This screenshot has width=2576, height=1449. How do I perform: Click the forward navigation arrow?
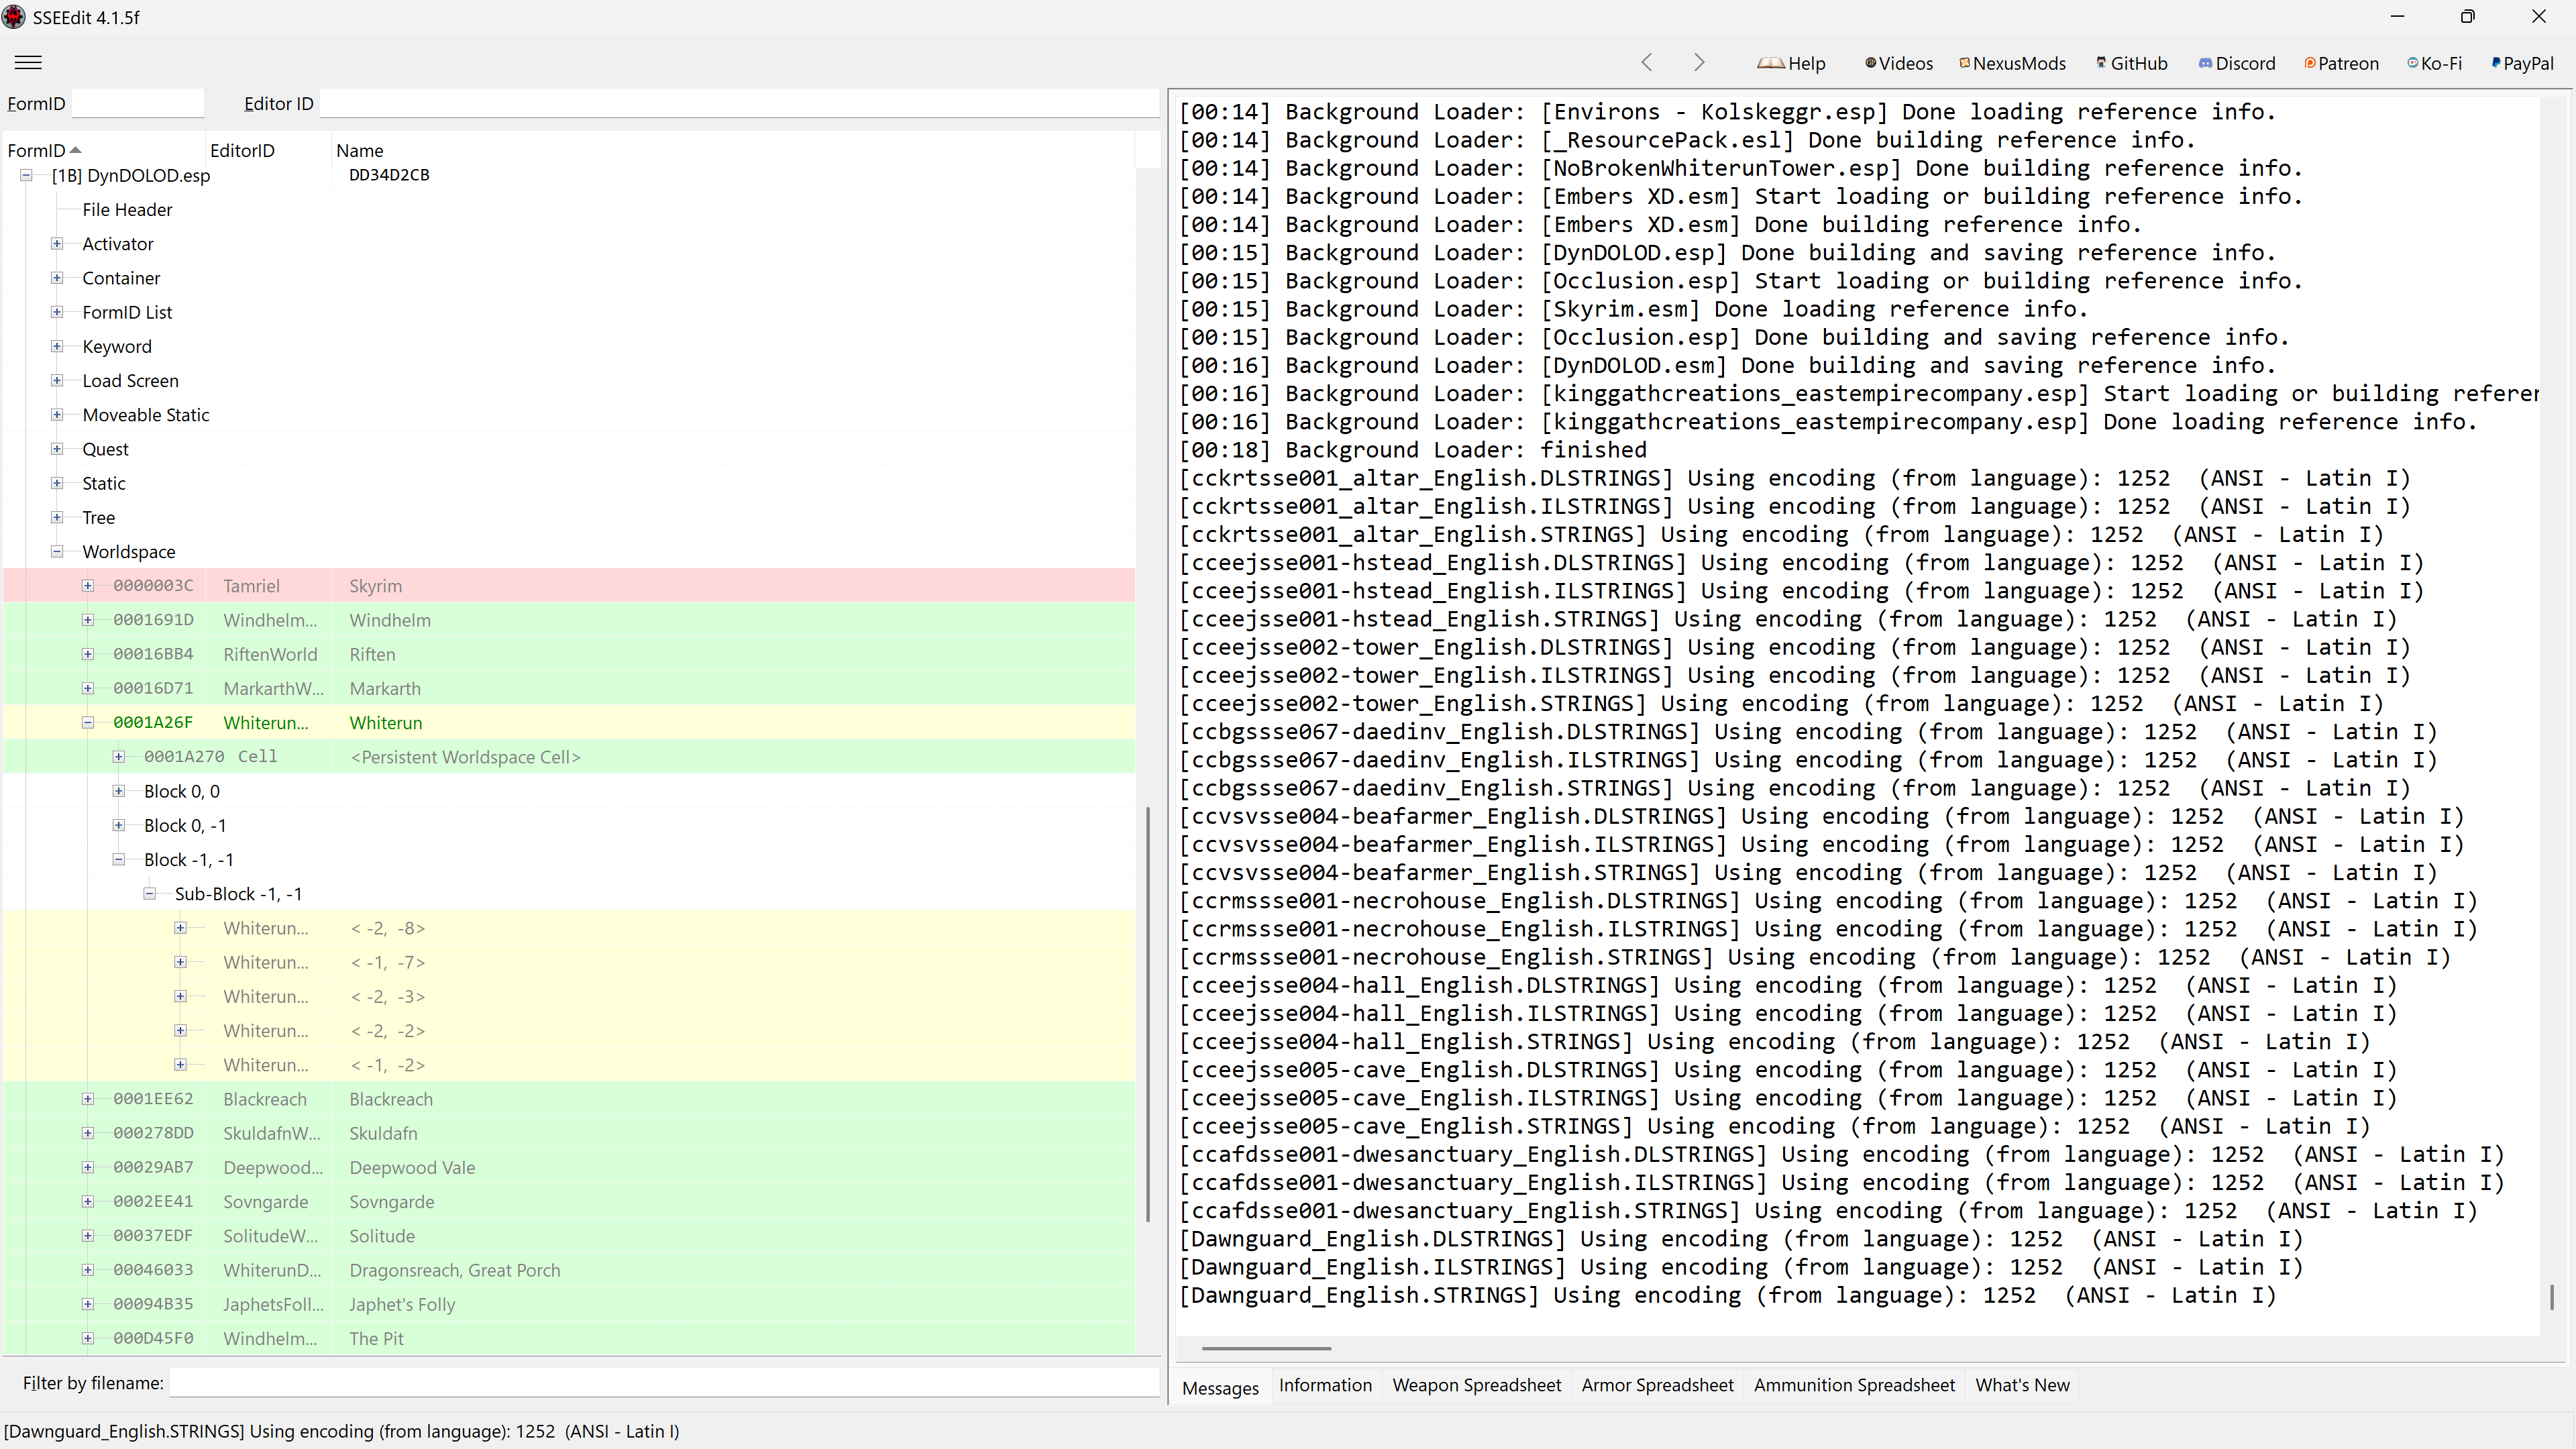pyautogui.click(x=1699, y=62)
